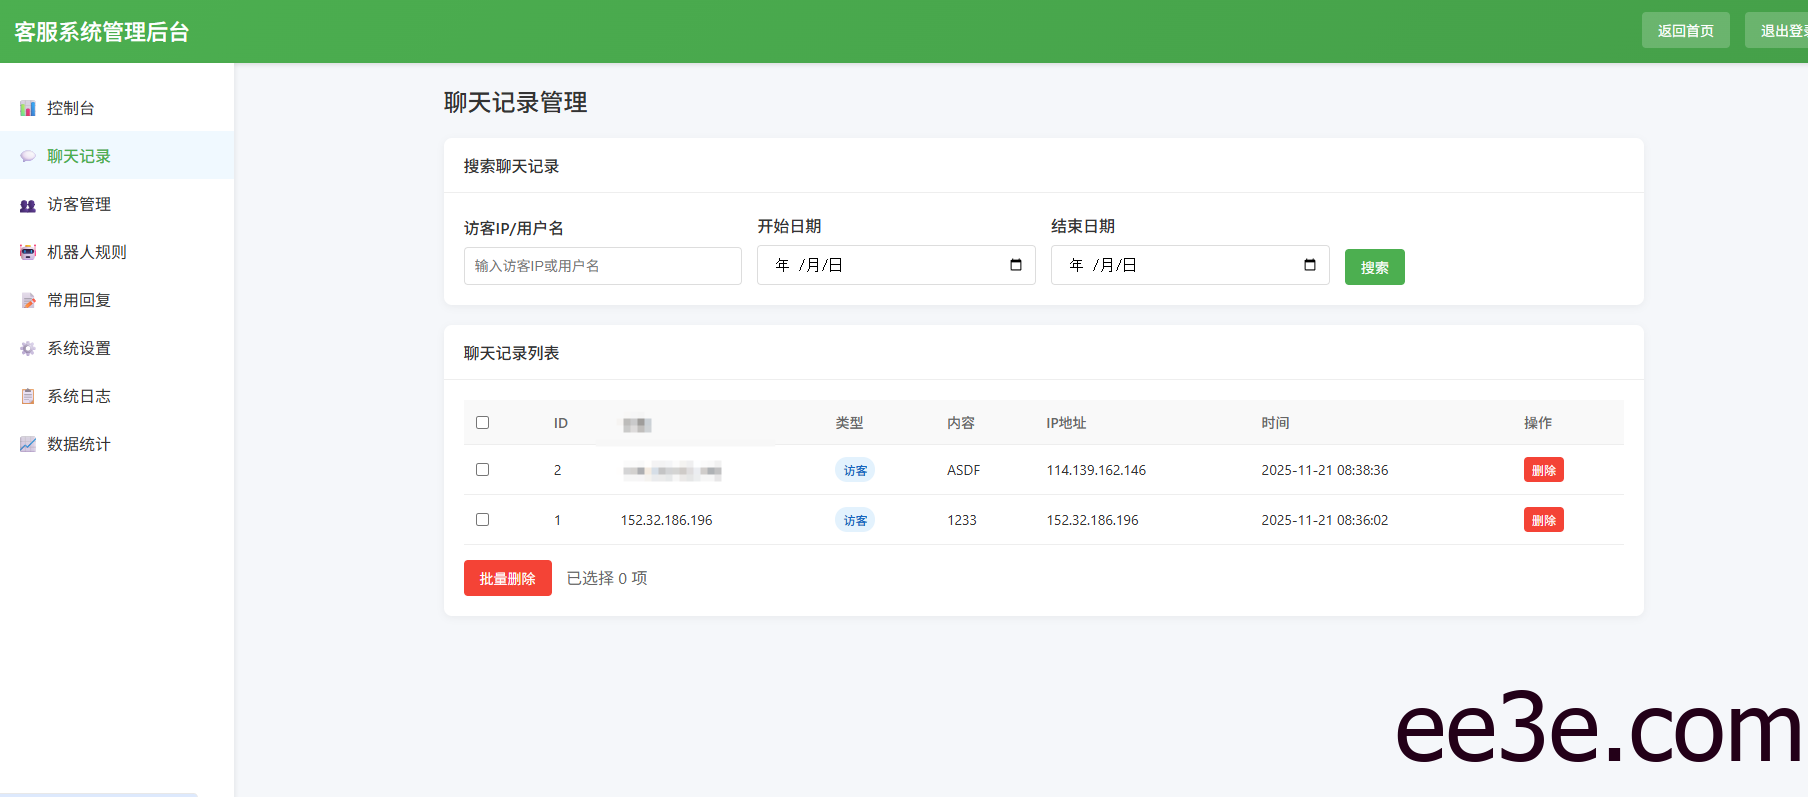Click the red 批量删除 button
Image resolution: width=1808 pixels, height=797 pixels.
click(x=507, y=578)
